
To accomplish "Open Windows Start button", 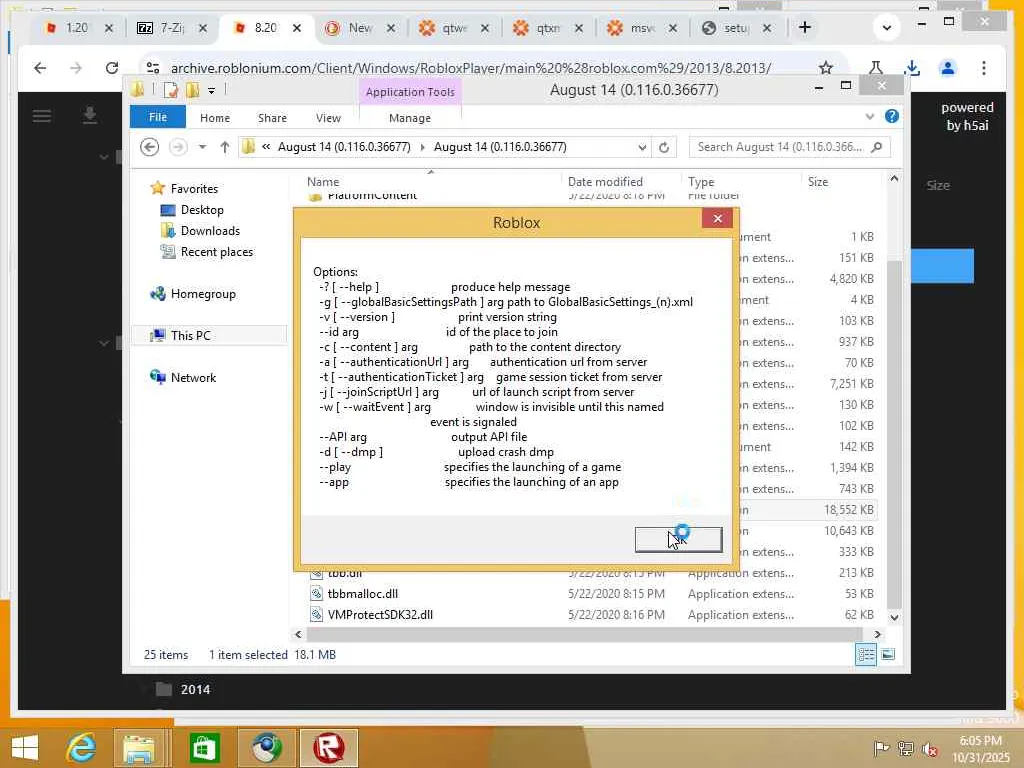I will tap(25, 747).
